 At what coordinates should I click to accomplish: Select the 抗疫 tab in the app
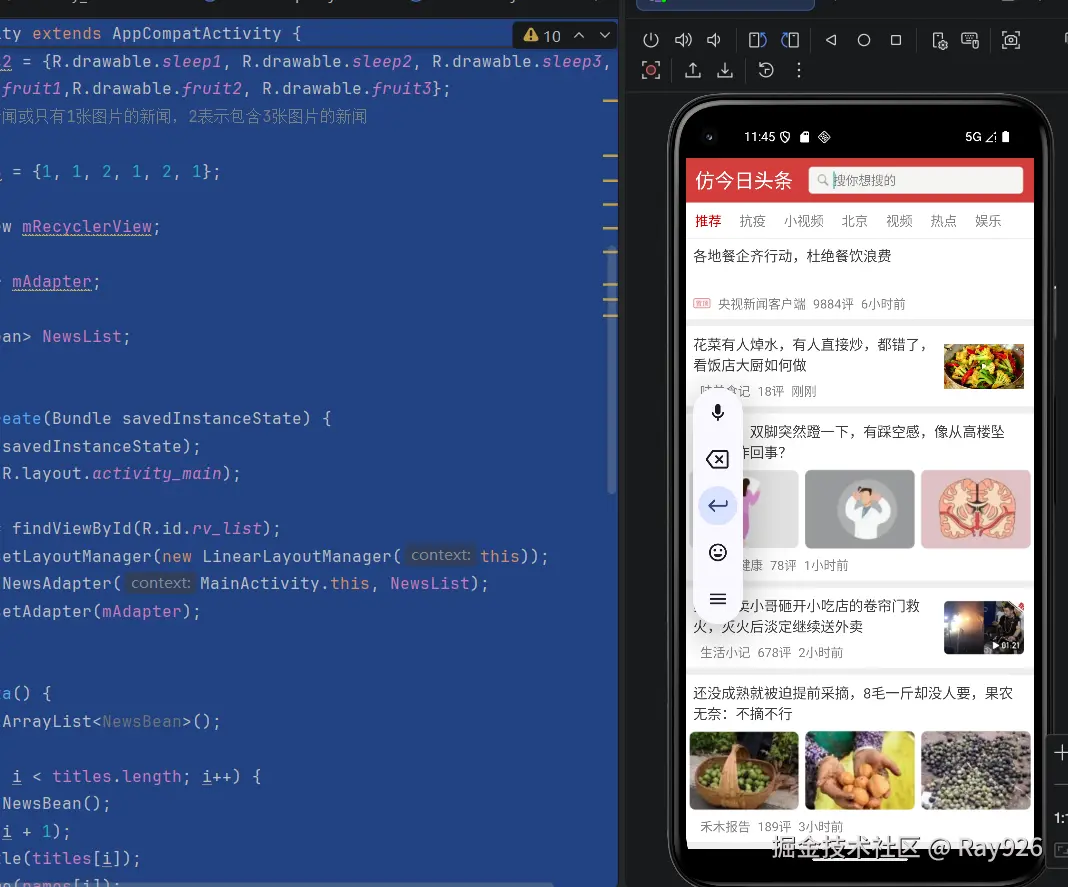(x=753, y=221)
